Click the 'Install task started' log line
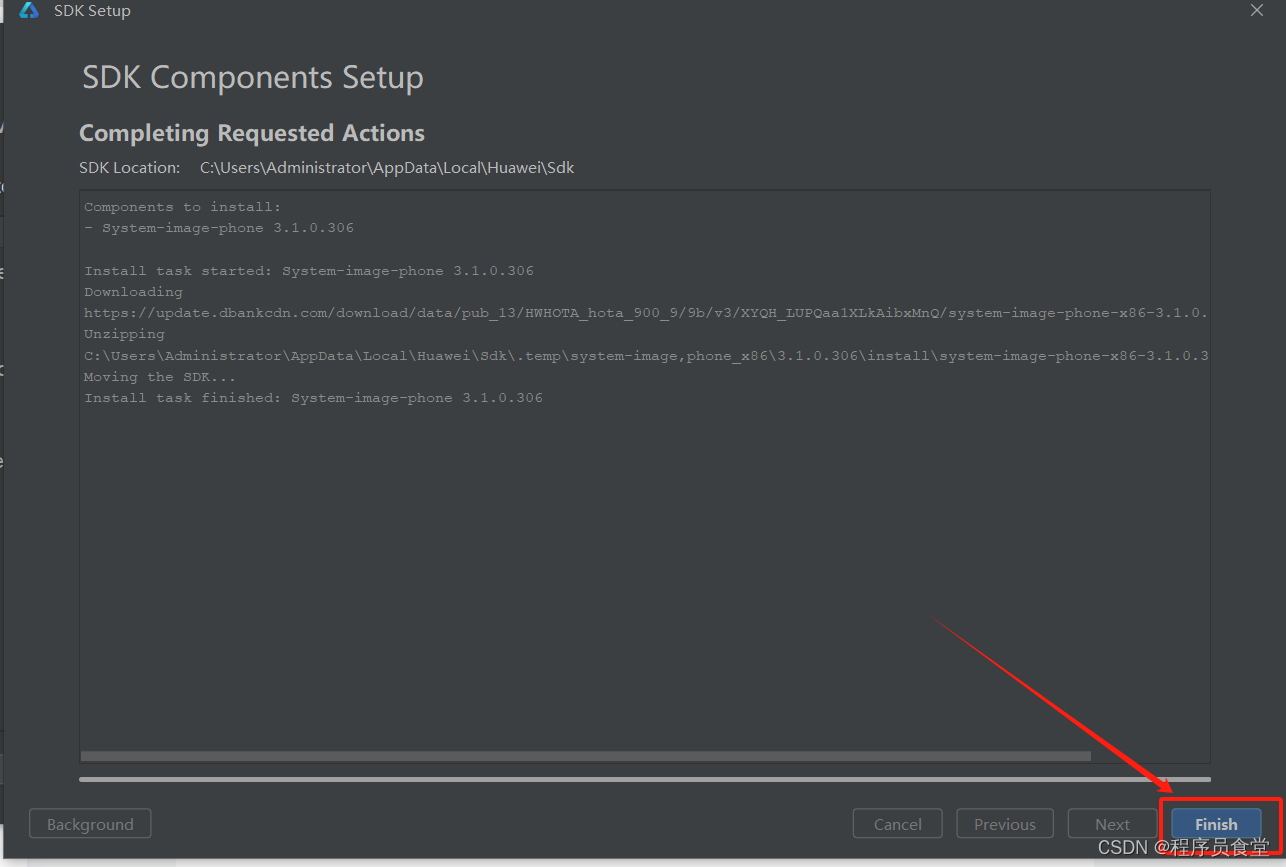 (309, 271)
